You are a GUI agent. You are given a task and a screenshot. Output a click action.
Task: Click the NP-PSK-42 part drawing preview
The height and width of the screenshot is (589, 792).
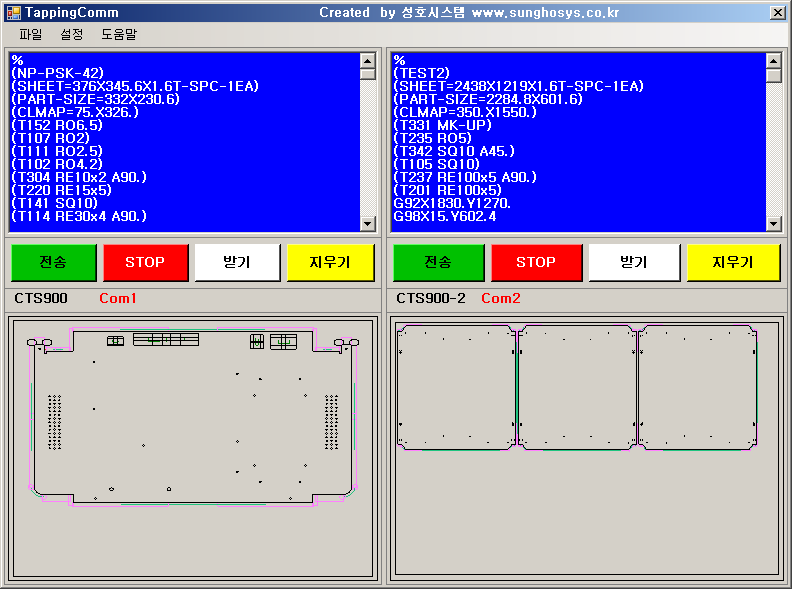[x=193, y=417]
